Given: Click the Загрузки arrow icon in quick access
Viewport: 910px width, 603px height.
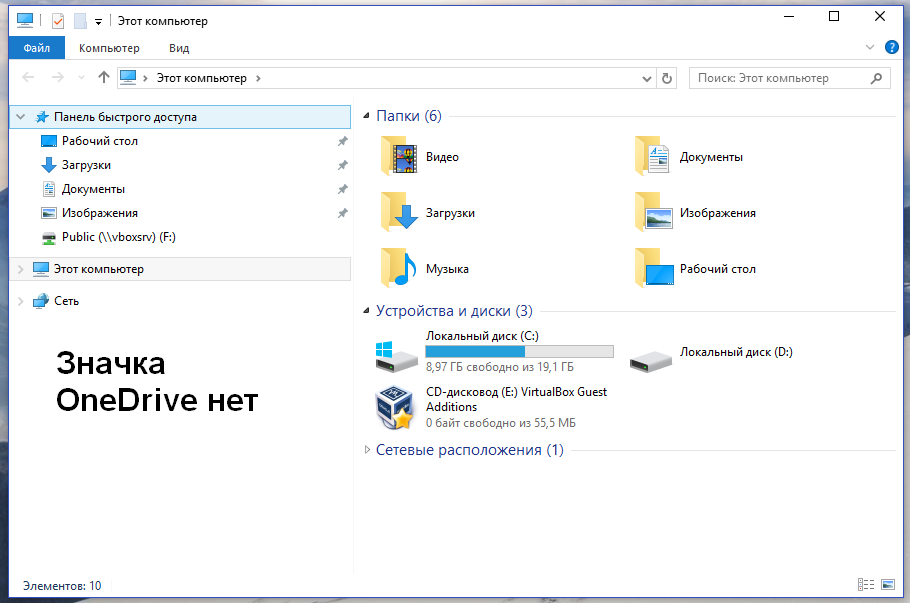Looking at the screenshot, I should click(x=49, y=165).
